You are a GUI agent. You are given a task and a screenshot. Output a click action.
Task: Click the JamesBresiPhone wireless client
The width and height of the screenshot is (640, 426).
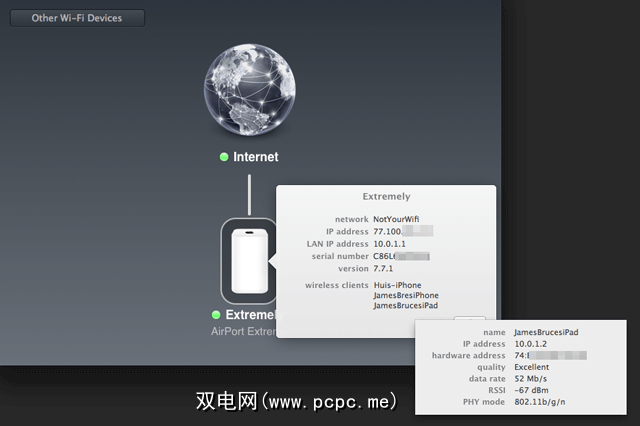pos(406,295)
